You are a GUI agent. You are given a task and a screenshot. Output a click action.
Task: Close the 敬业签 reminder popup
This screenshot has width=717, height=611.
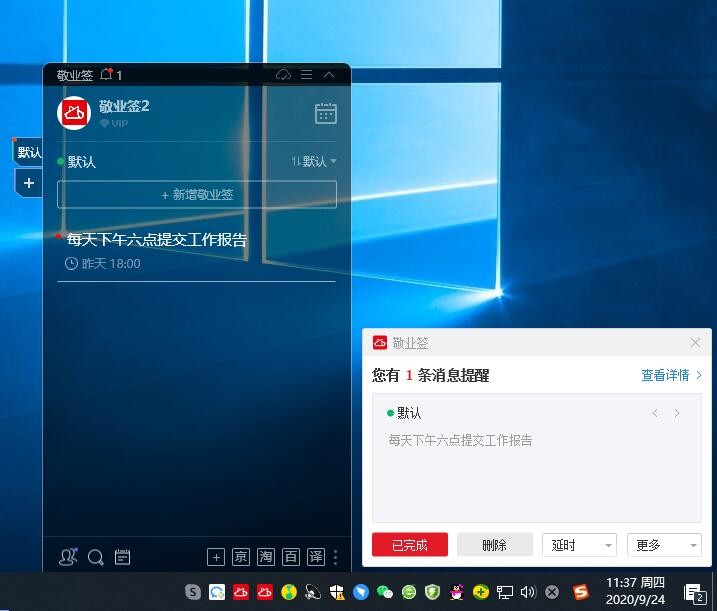pos(696,343)
